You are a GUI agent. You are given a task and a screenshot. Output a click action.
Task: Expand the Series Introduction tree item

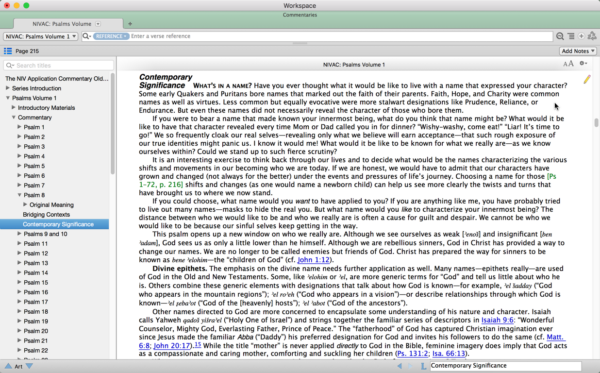point(7,88)
